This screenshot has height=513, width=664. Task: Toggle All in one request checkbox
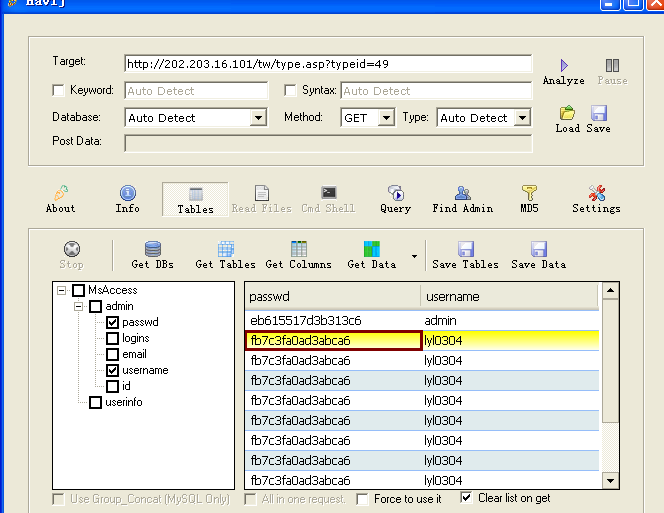click(250, 499)
